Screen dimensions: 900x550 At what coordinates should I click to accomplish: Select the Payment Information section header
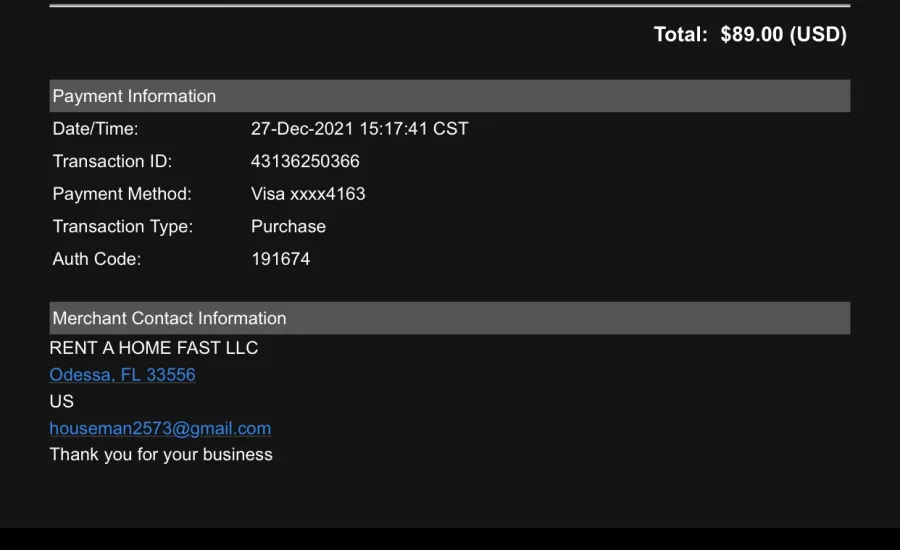(450, 96)
